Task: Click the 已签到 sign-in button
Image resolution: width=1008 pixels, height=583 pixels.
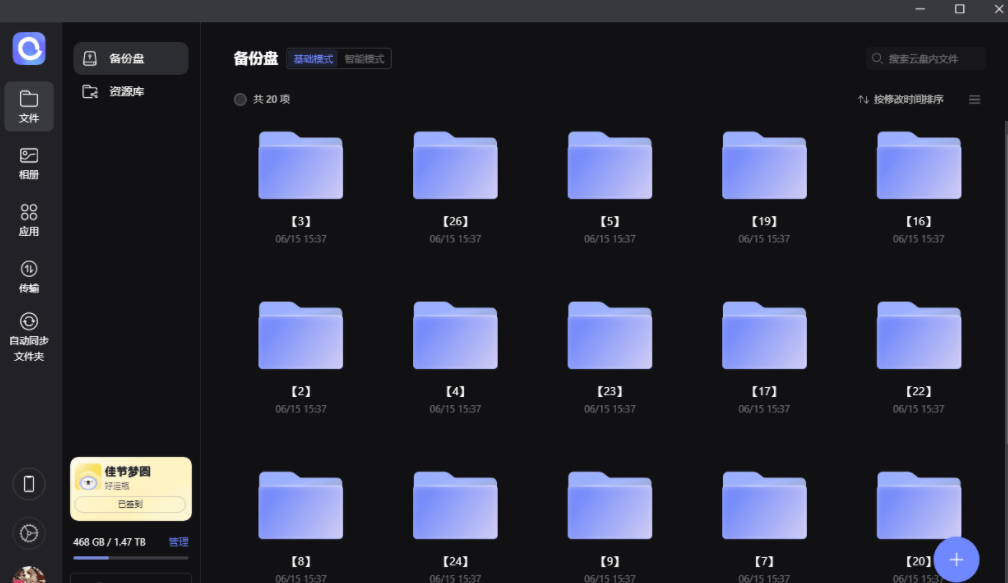Action: (130, 505)
